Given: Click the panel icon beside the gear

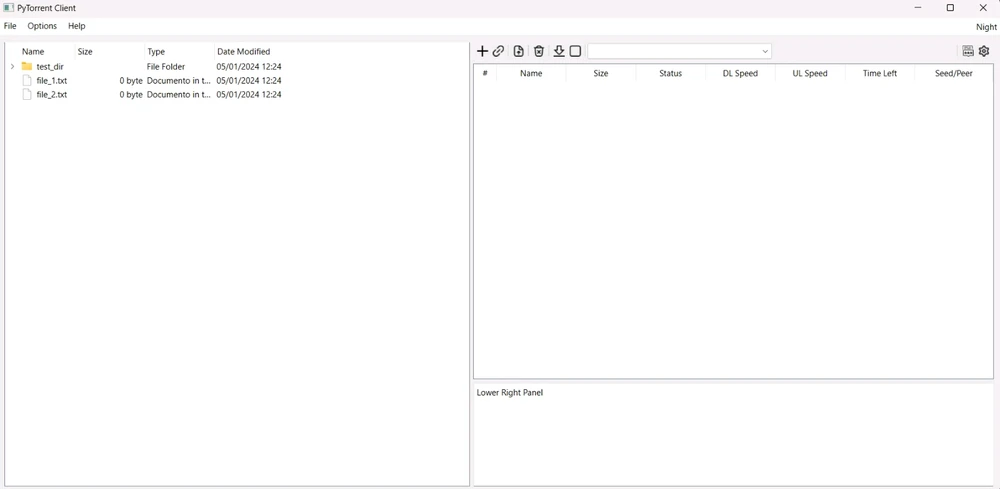Looking at the screenshot, I should [x=968, y=51].
